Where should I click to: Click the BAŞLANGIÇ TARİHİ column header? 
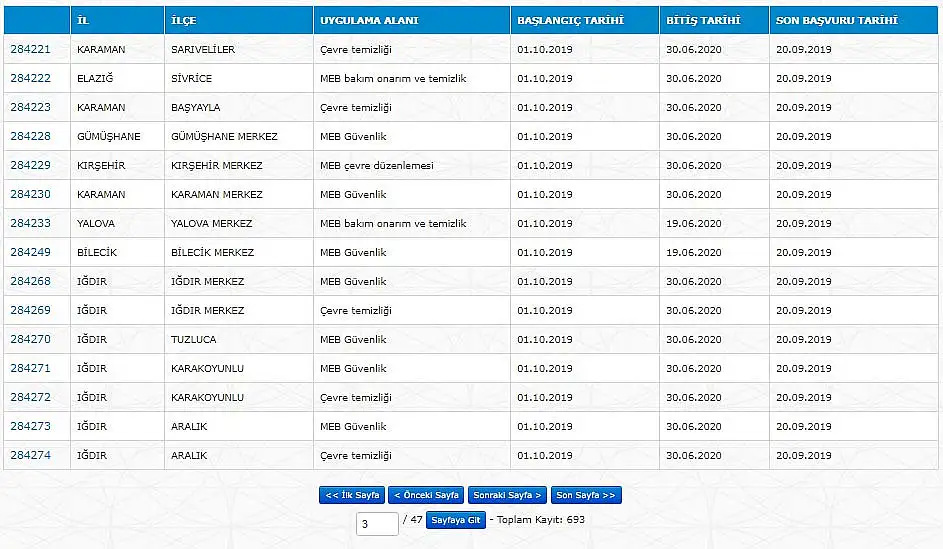point(585,20)
